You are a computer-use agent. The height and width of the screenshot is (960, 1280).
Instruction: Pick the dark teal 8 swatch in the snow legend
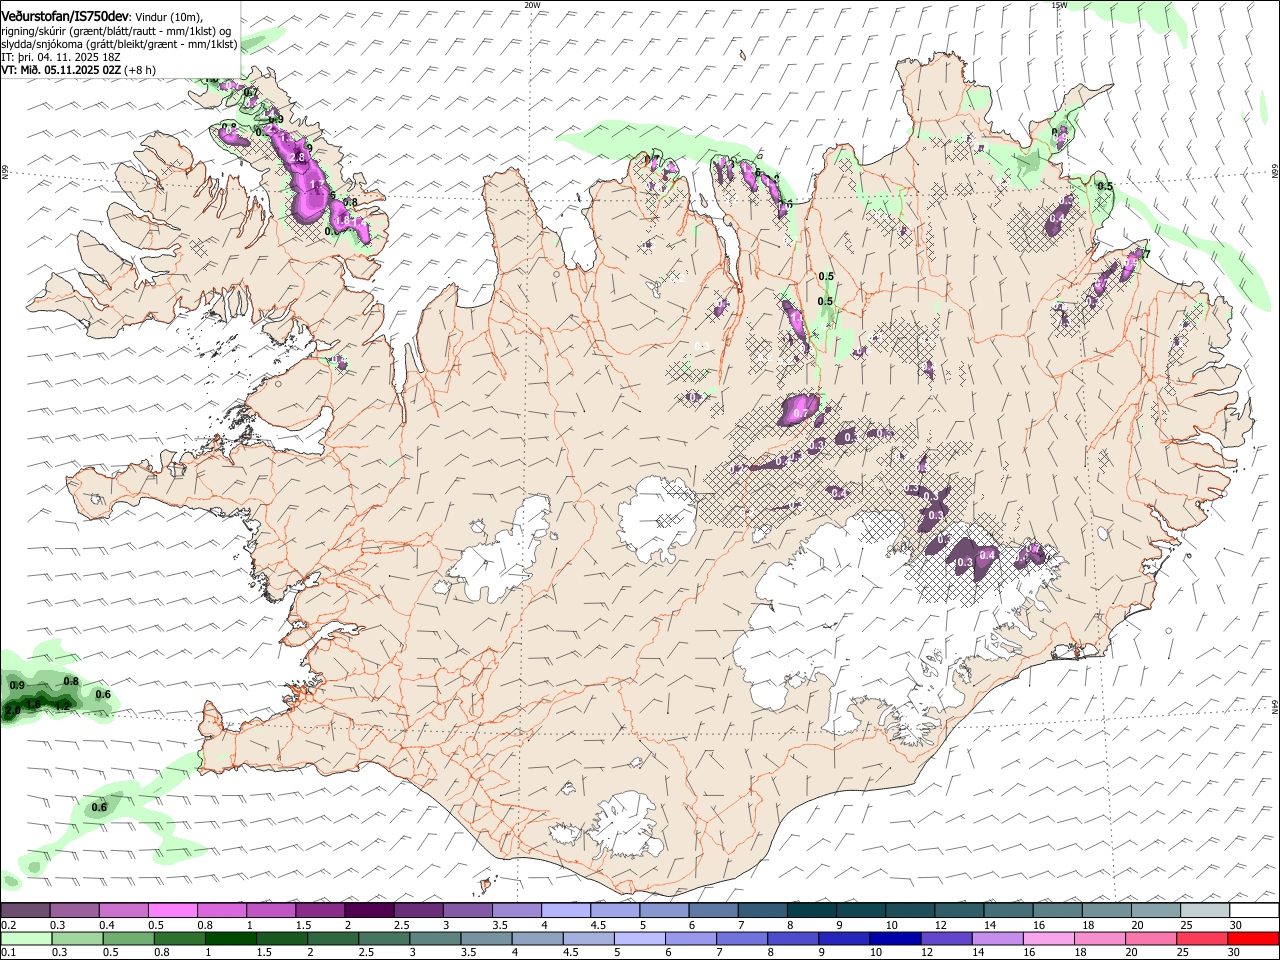[x=810, y=911]
